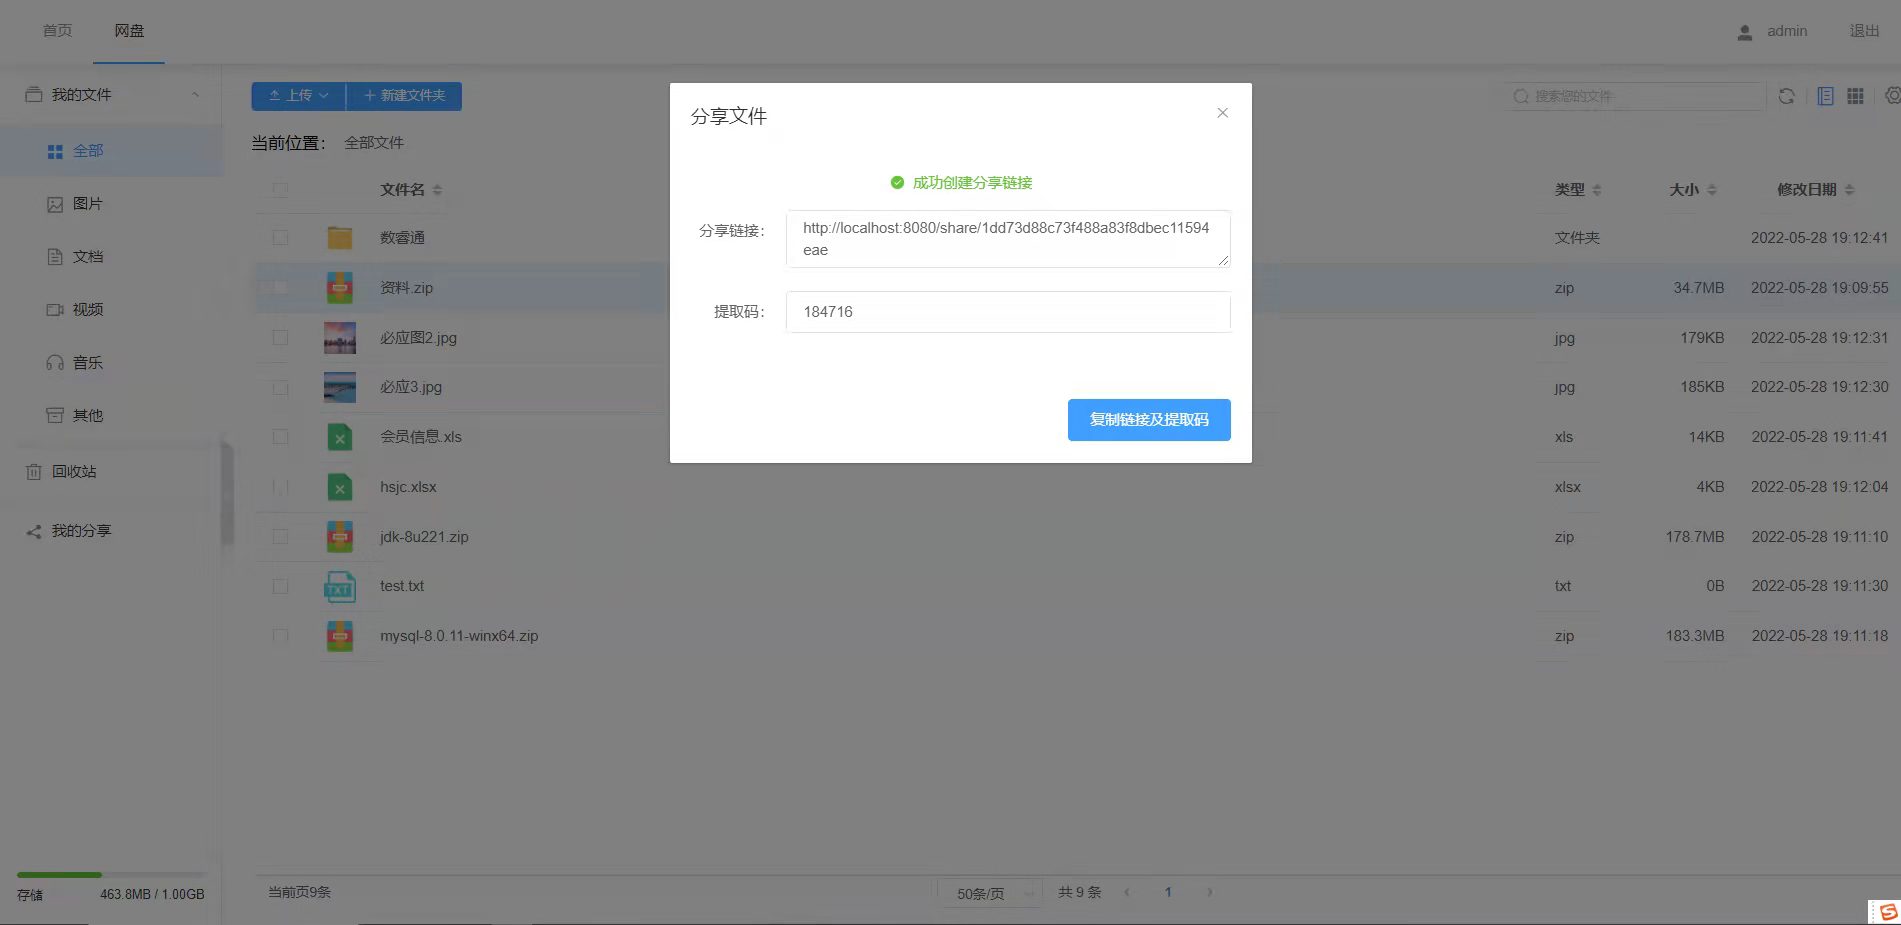Check the 会员信息.xls row checkbox
The height and width of the screenshot is (925, 1901).
tap(280, 437)
